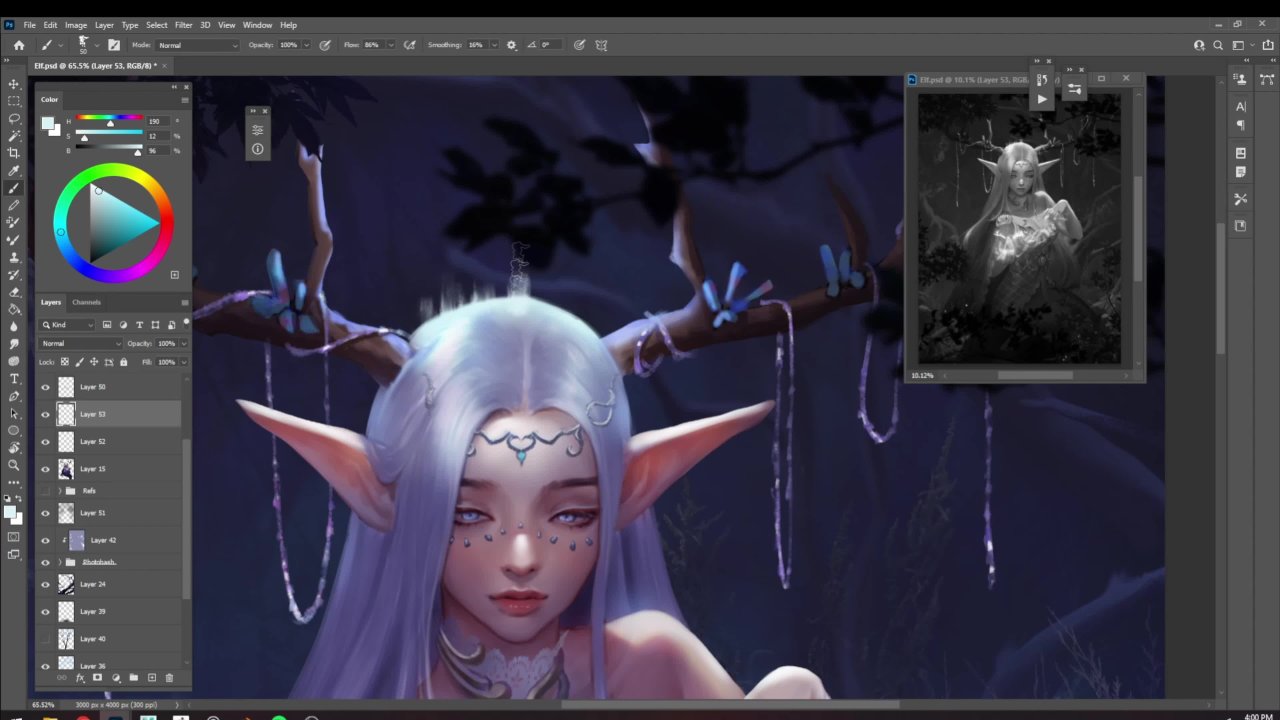Open the brush blending Mode dropdown
The width and height of the screenshot is (1280, 720).
coord(198,45)
